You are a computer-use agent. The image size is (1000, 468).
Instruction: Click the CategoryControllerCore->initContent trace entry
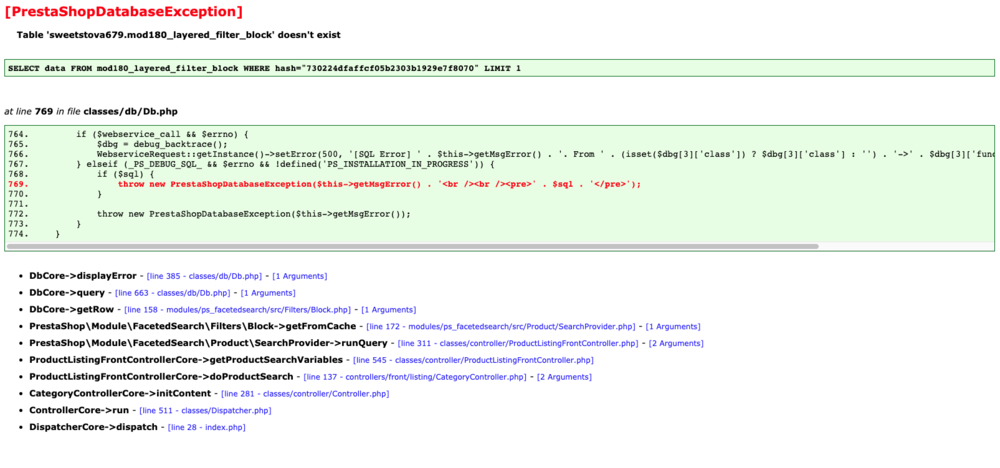(x=120, y=393)
